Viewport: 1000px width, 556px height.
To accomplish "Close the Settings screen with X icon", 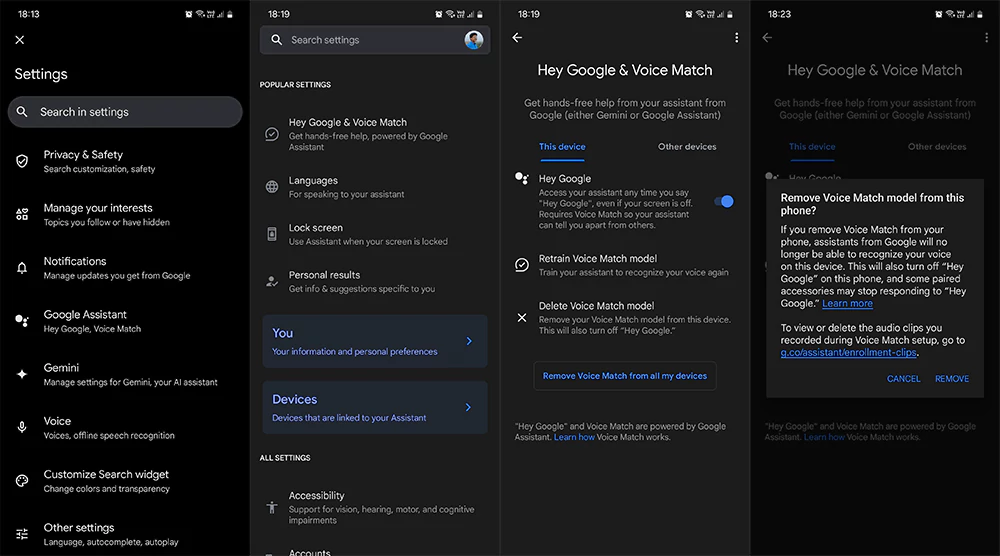I will [20, 40].
